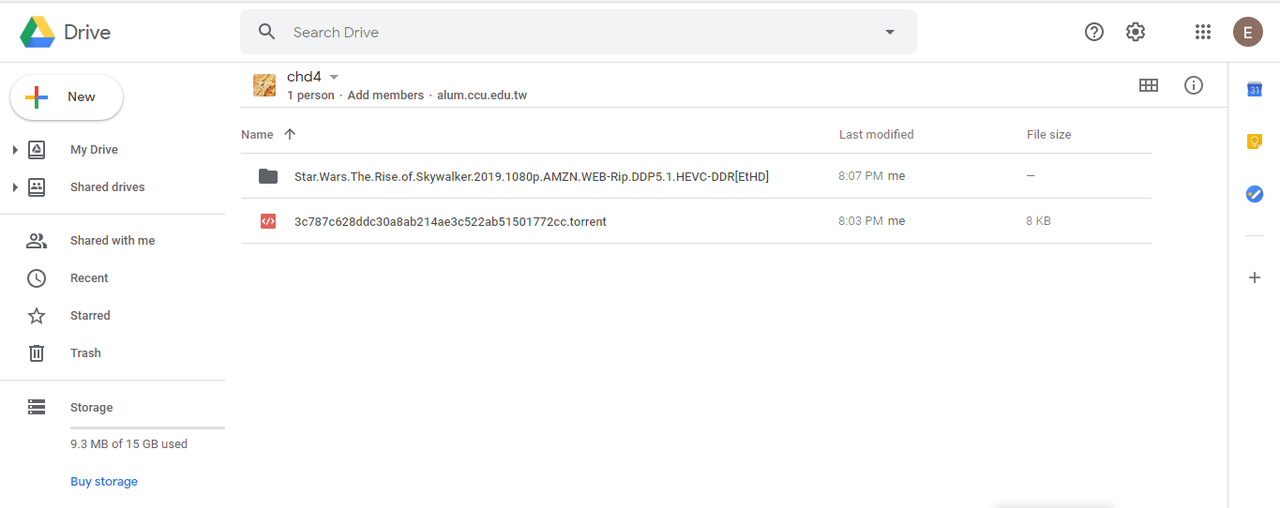Click the 1 person members text
Screen dimensions: 1280x508
coord(311,96)
